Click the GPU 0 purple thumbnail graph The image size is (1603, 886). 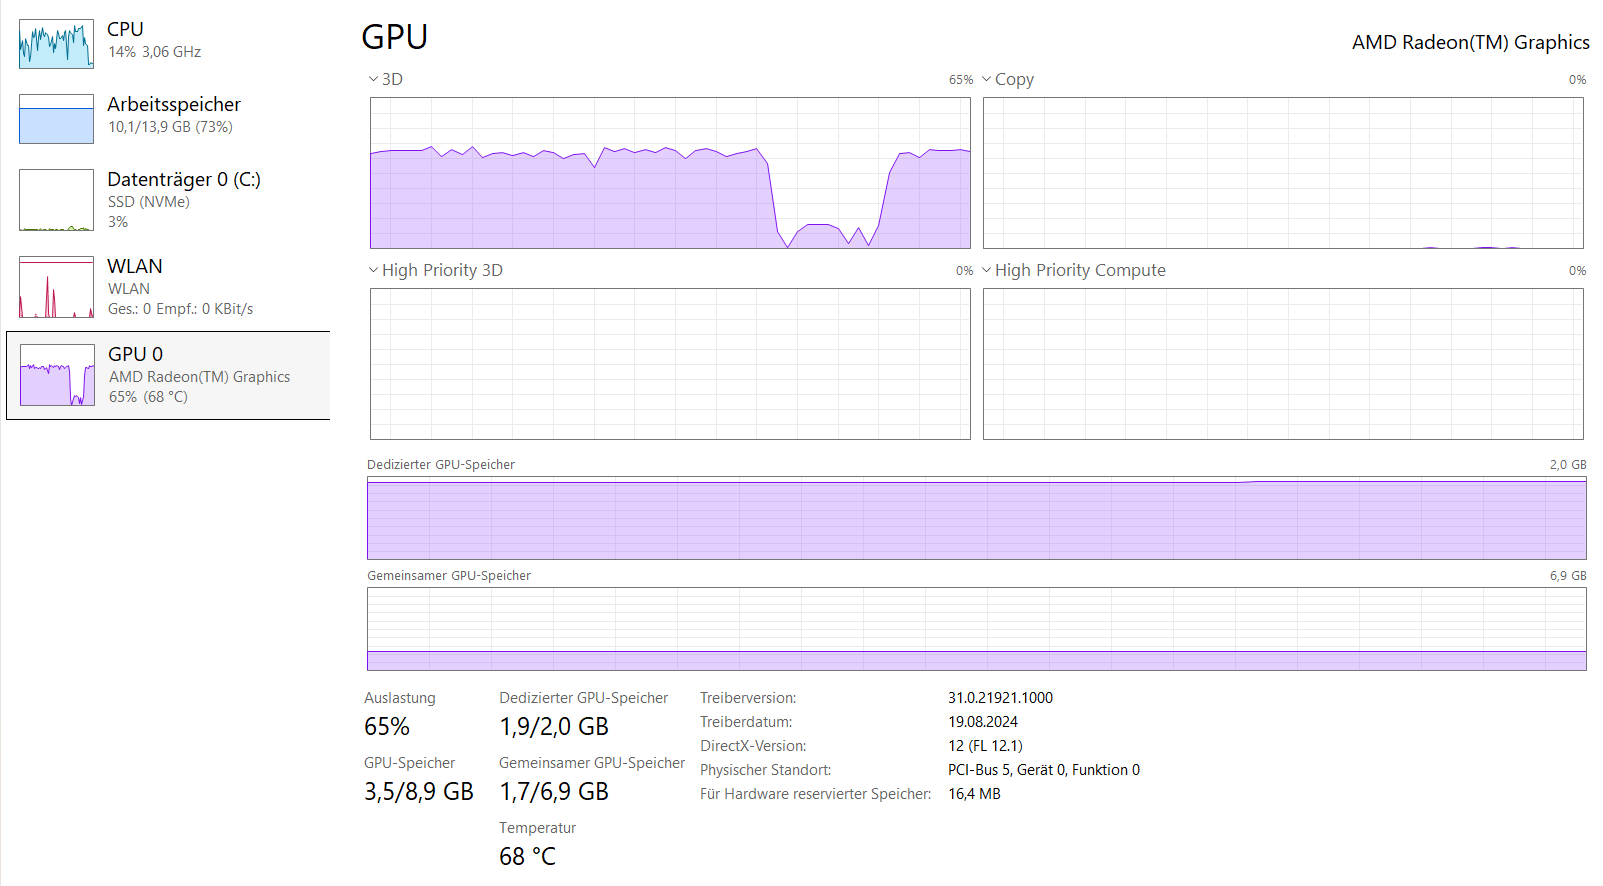pos(57,375)
